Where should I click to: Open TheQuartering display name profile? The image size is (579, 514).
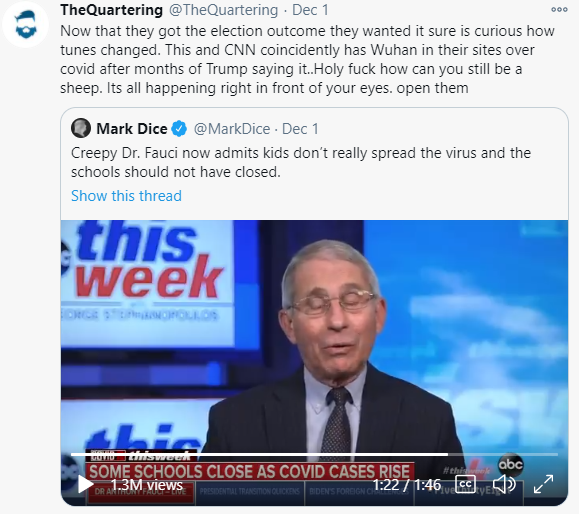tap(112, 10)
